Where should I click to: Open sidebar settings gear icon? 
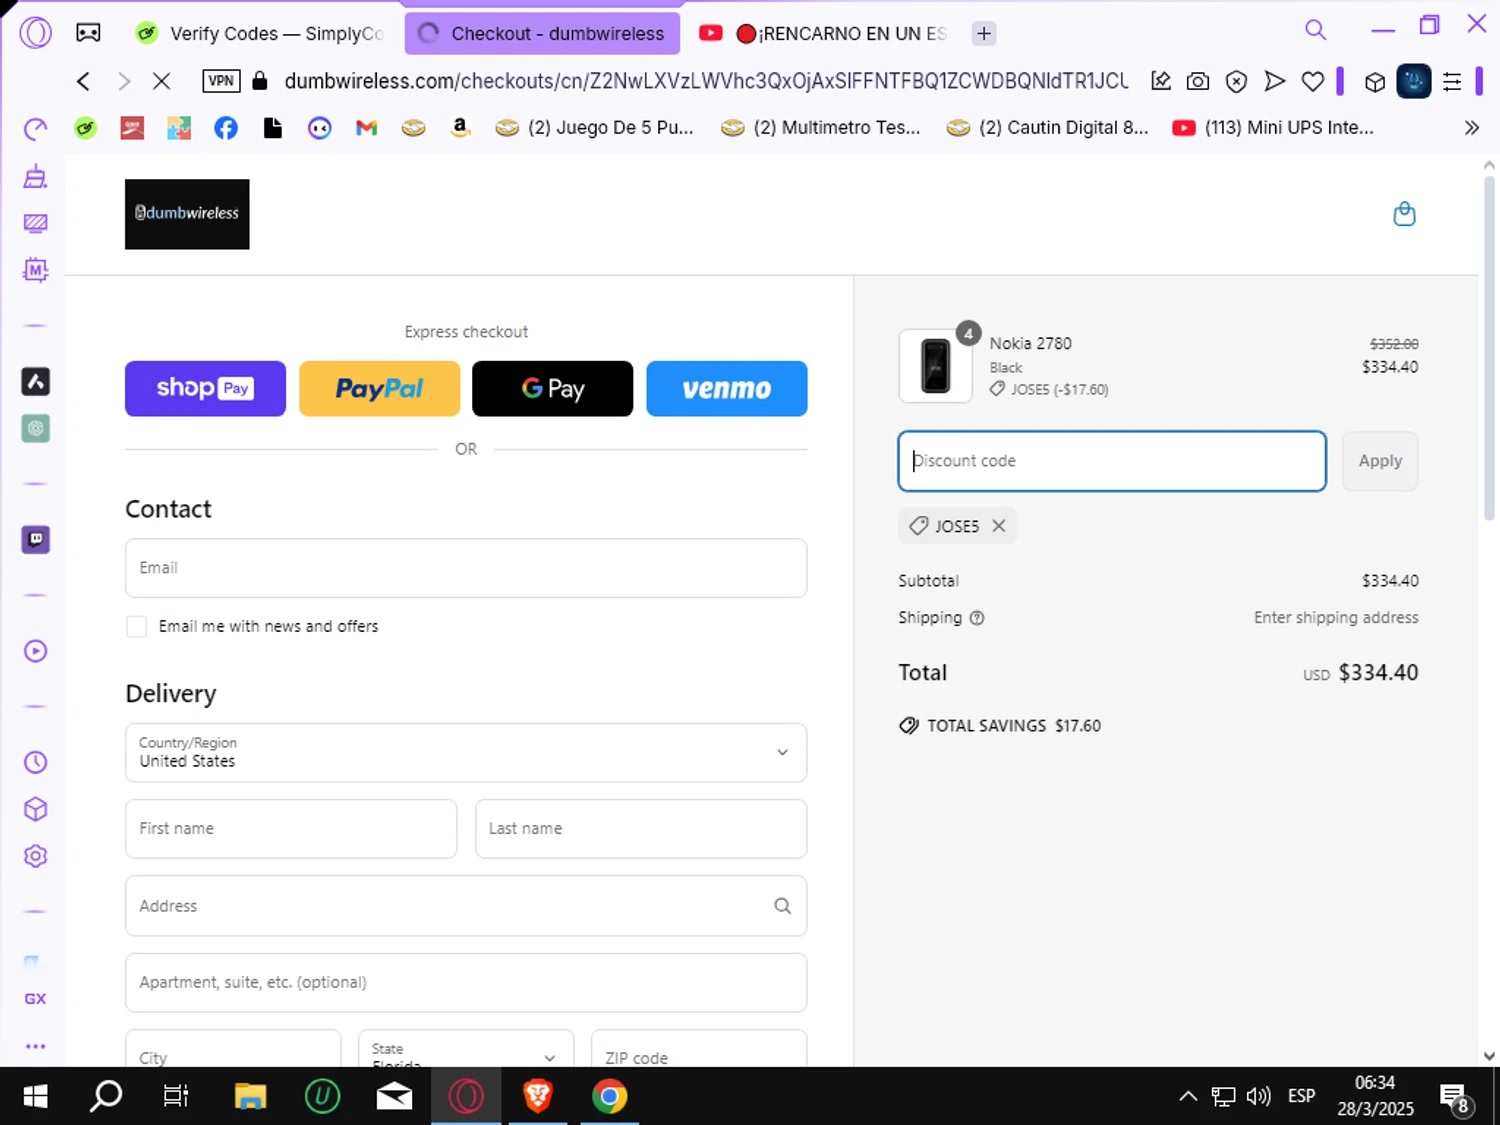coord(35,856)
